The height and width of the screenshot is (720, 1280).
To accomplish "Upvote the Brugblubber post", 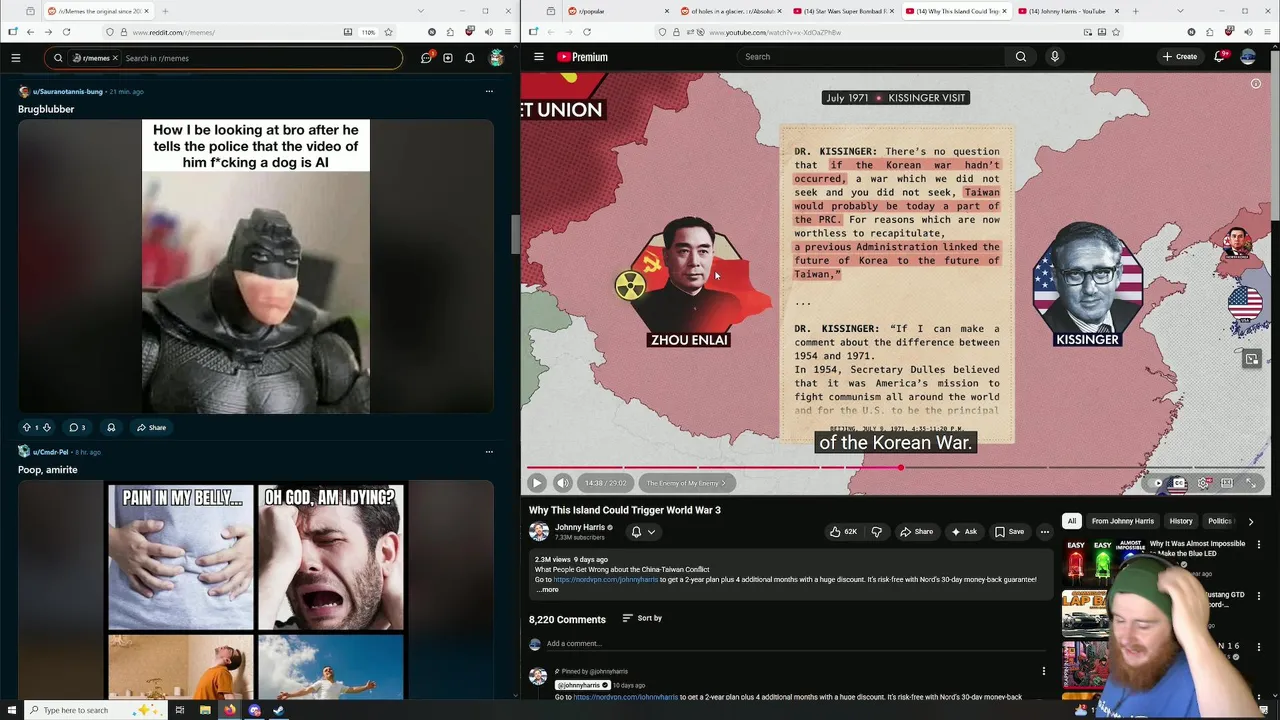I will point(27,427).
